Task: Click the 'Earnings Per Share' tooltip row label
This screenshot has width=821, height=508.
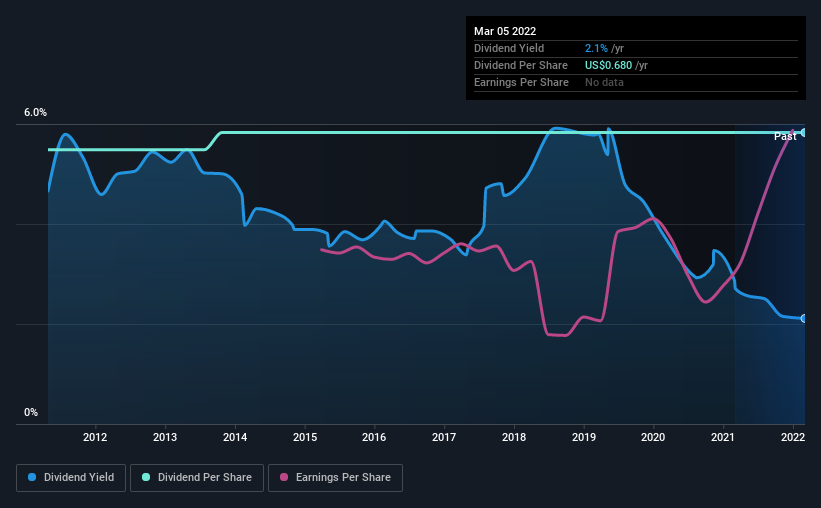Action: tap(521, 82)
